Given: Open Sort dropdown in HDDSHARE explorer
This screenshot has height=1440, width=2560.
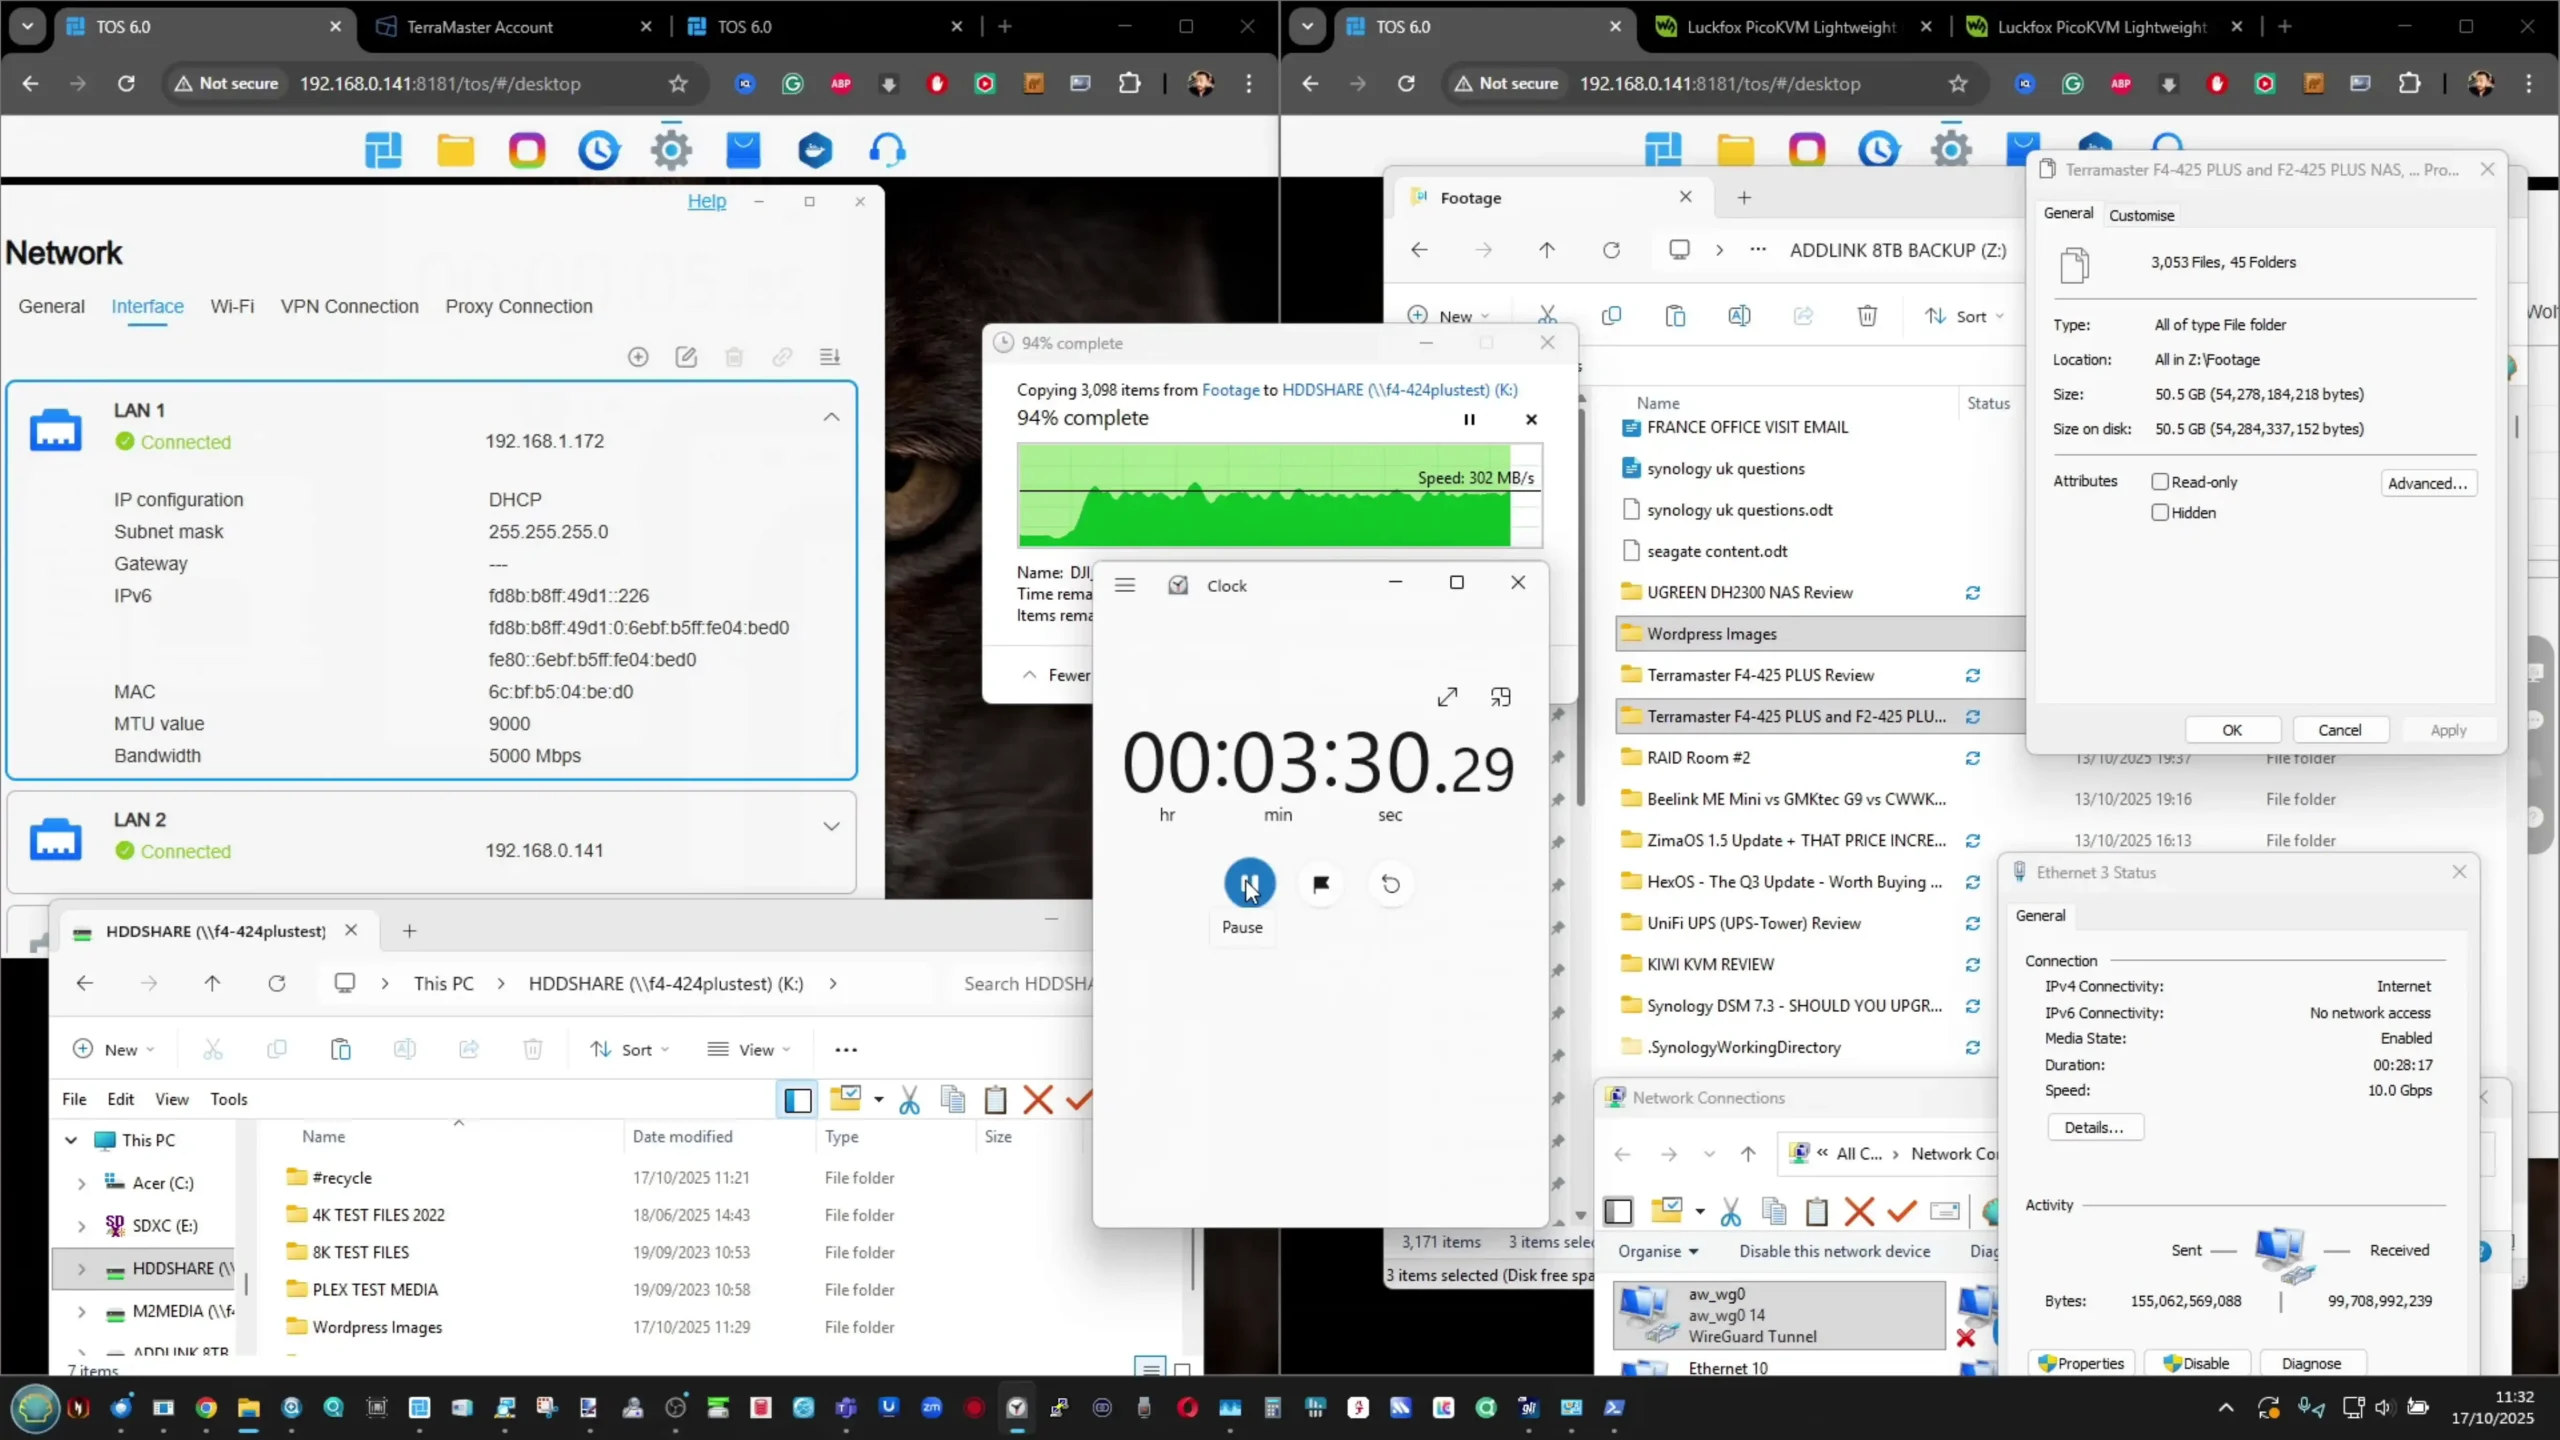Looking at the screenshot, I should click(x=630, y=1049).
